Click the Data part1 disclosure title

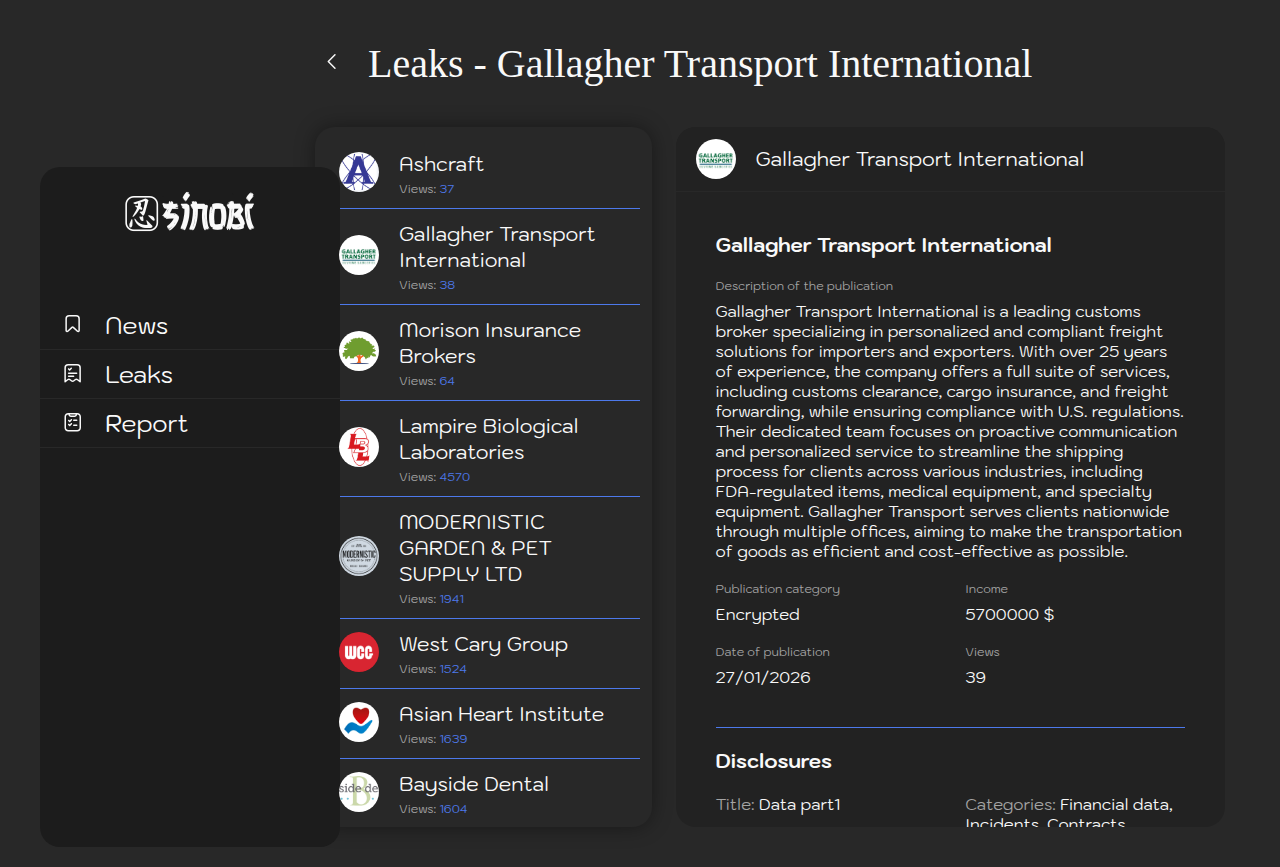pyautogui.click(x=799, y=805)
